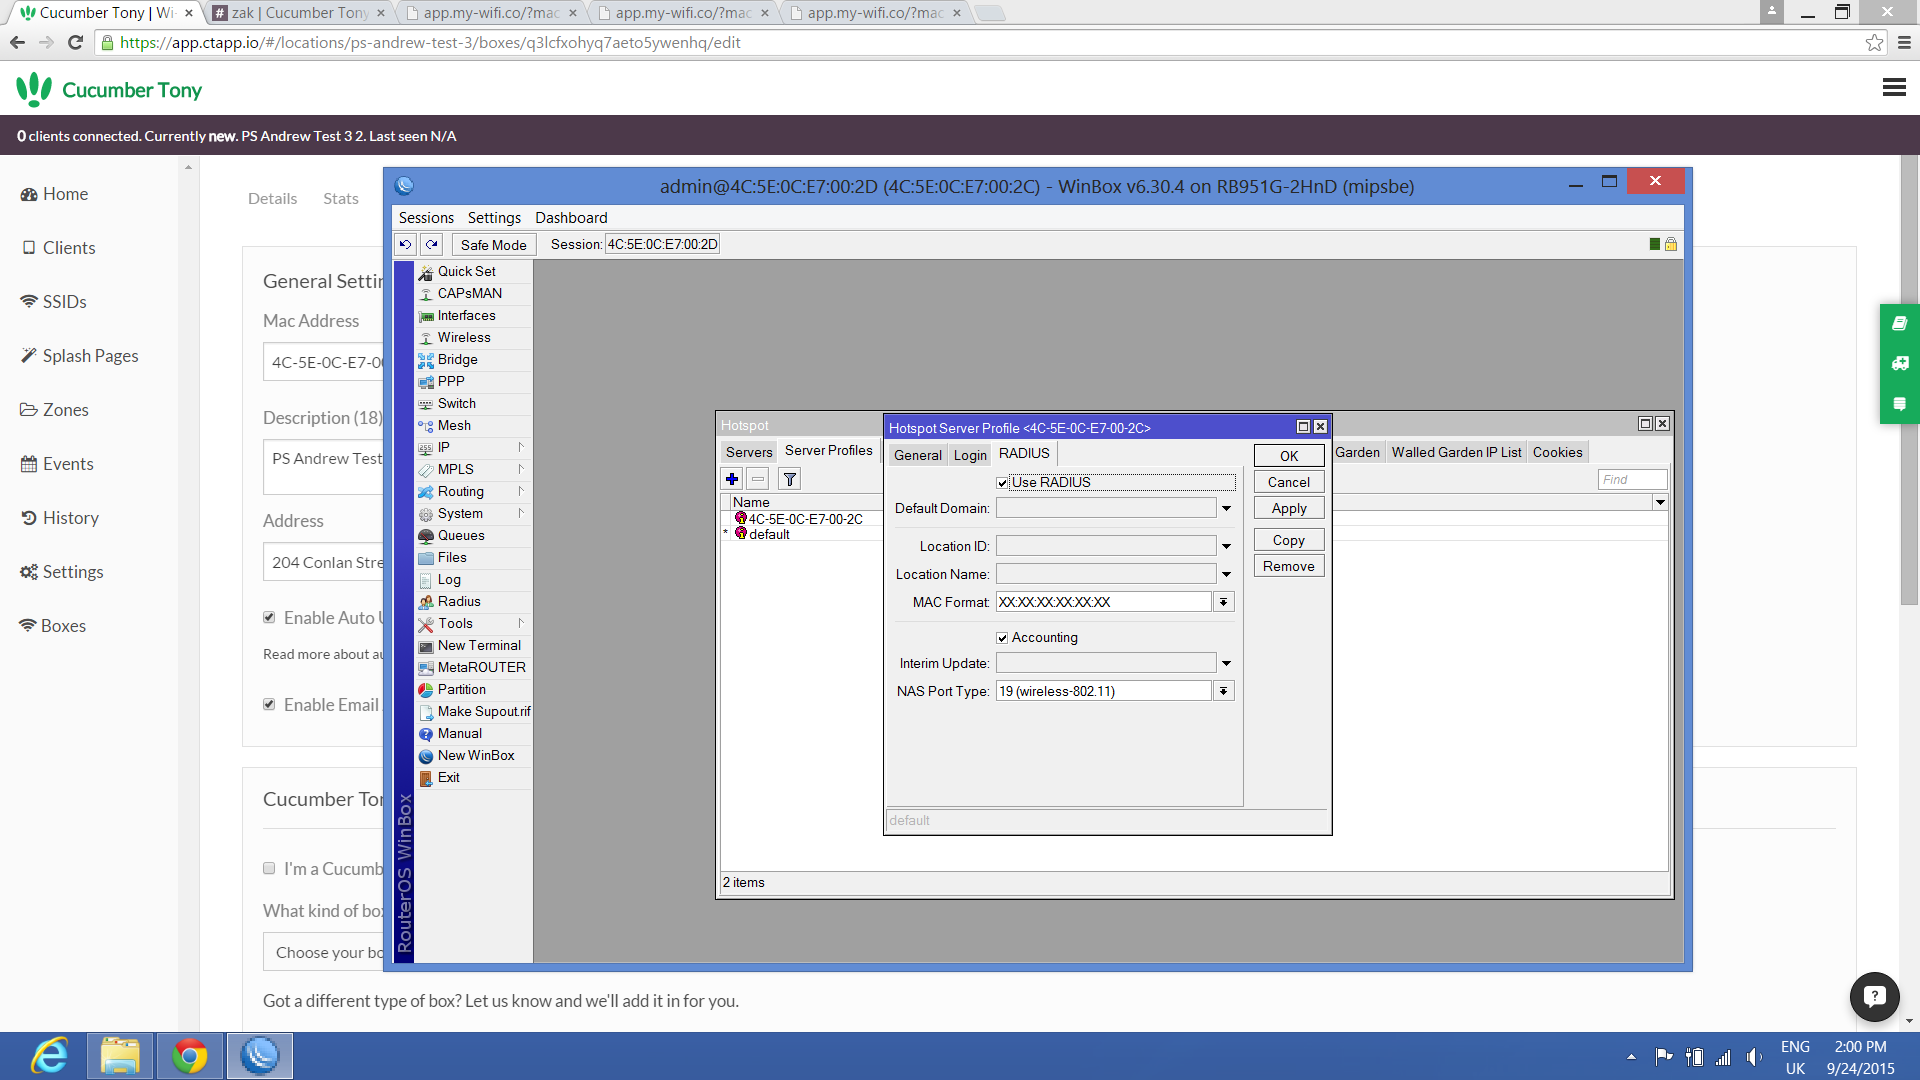Open Quick Set in WinBox menu
1920x1080 pixels.
pos(466,271)
